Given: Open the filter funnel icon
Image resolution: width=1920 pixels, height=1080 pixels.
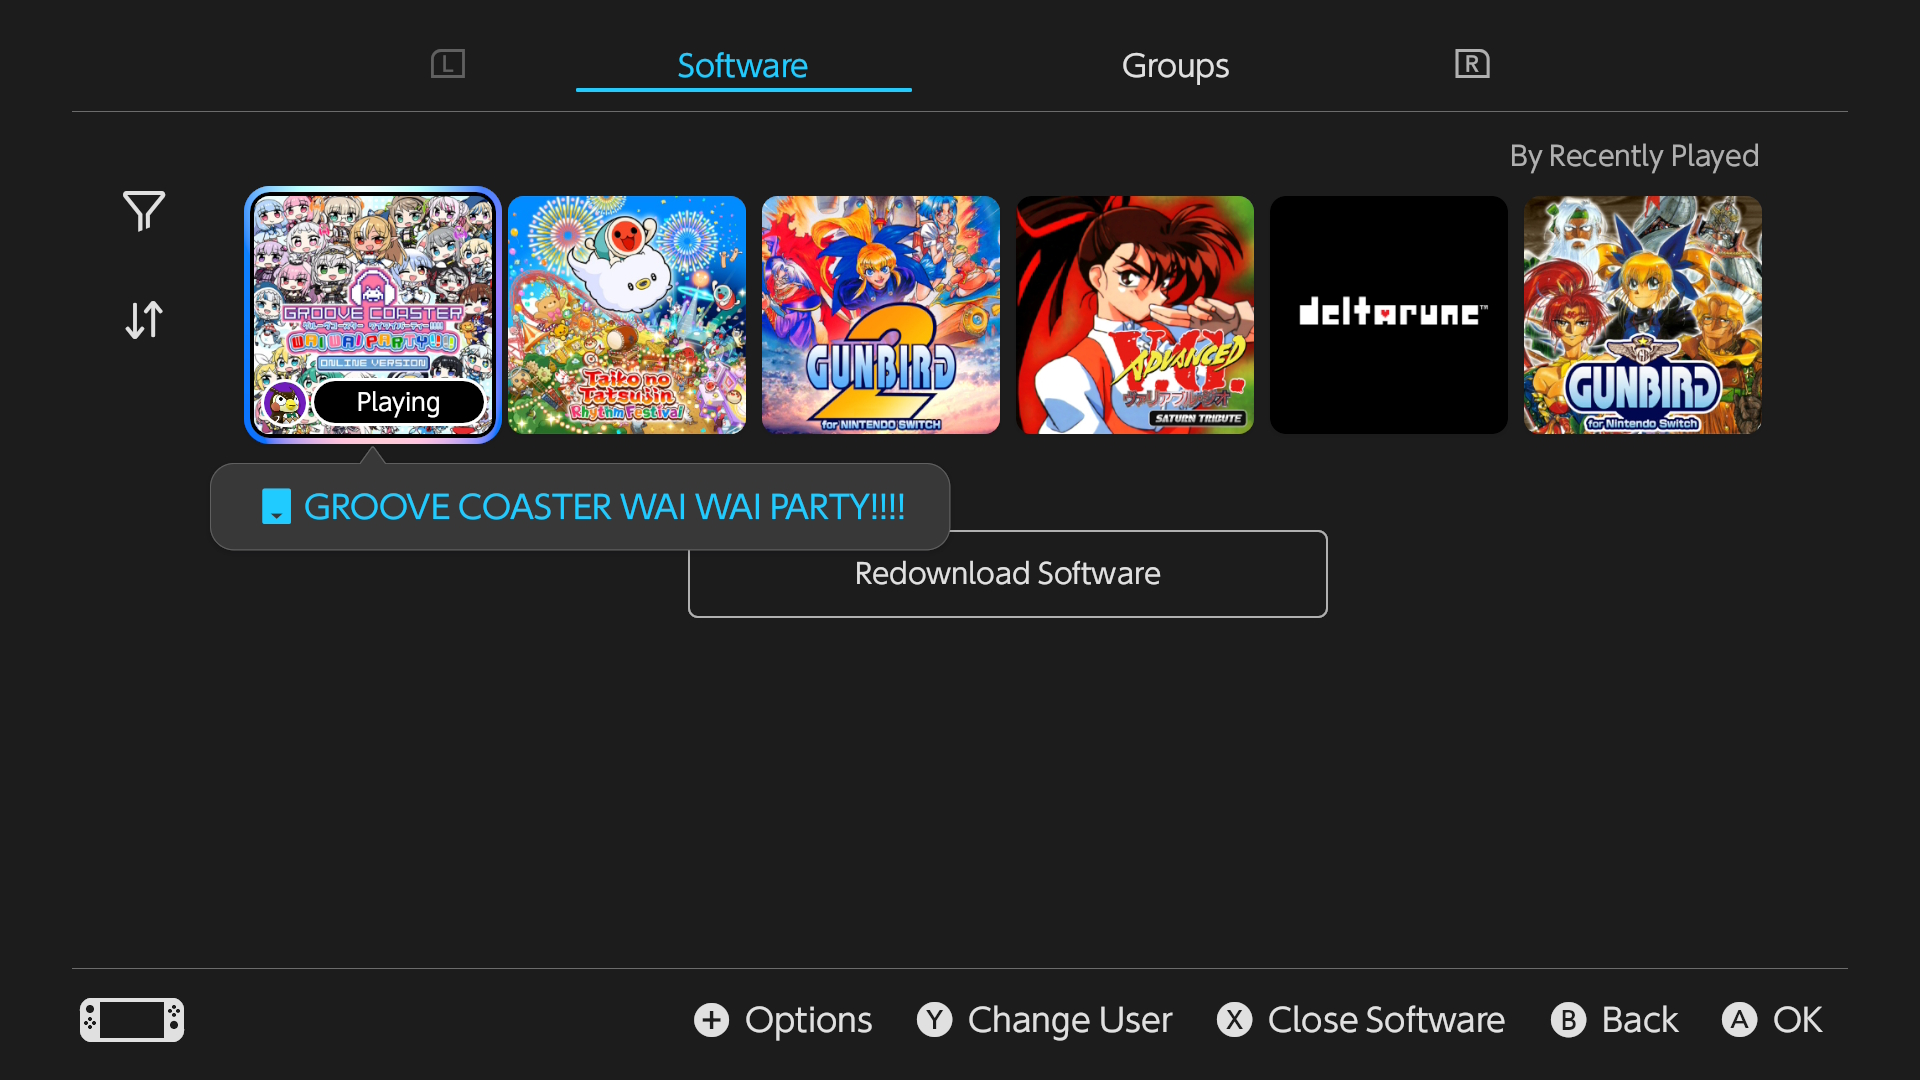Looking at the screenshot, I should click(x=144, y=211).
